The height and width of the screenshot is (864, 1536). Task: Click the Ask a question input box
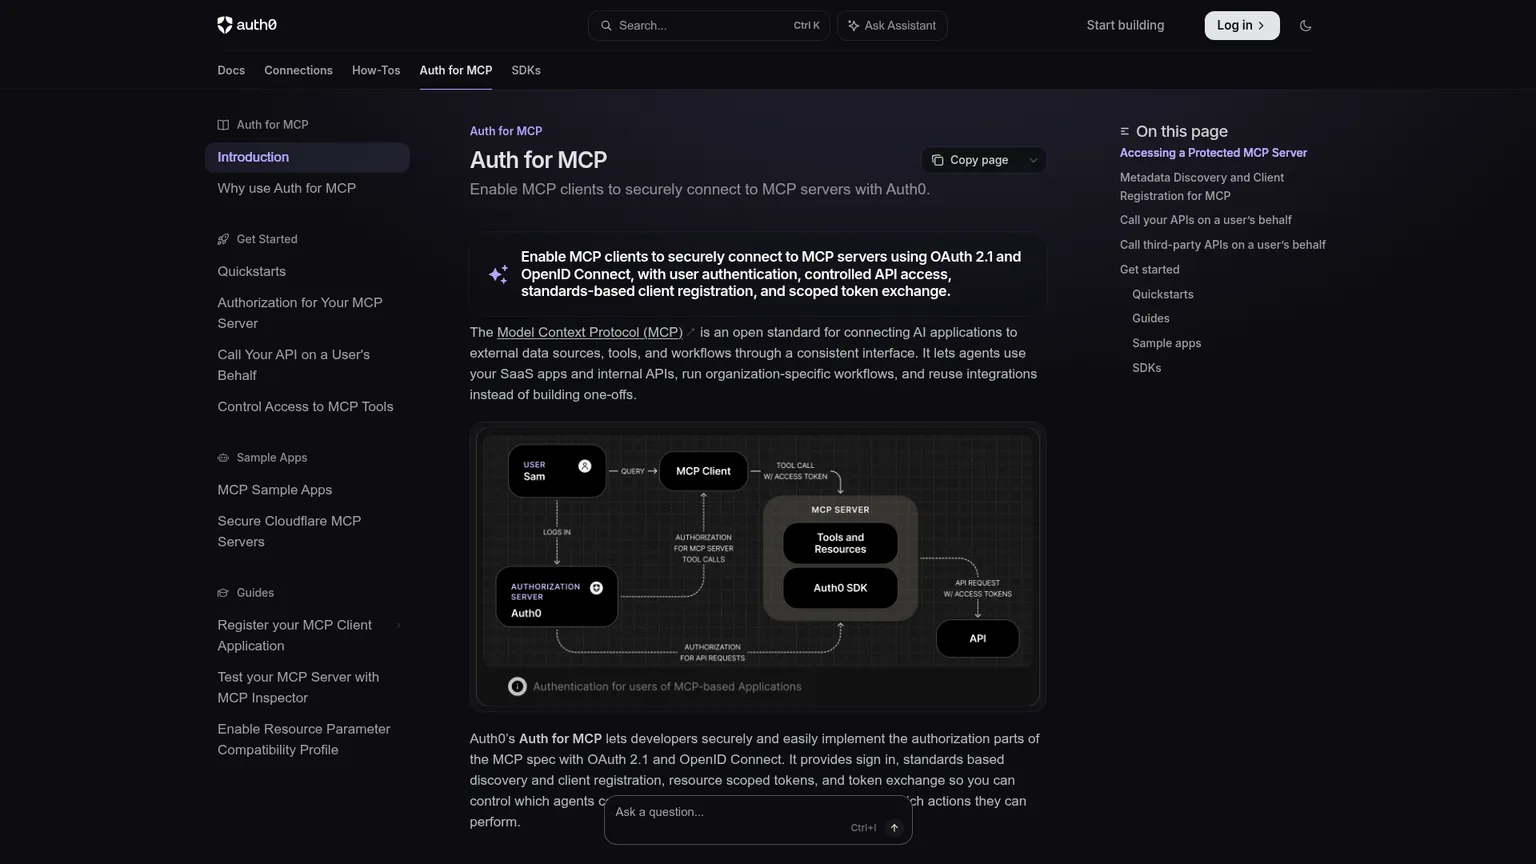pyautogui.click(x=758, y=820)
